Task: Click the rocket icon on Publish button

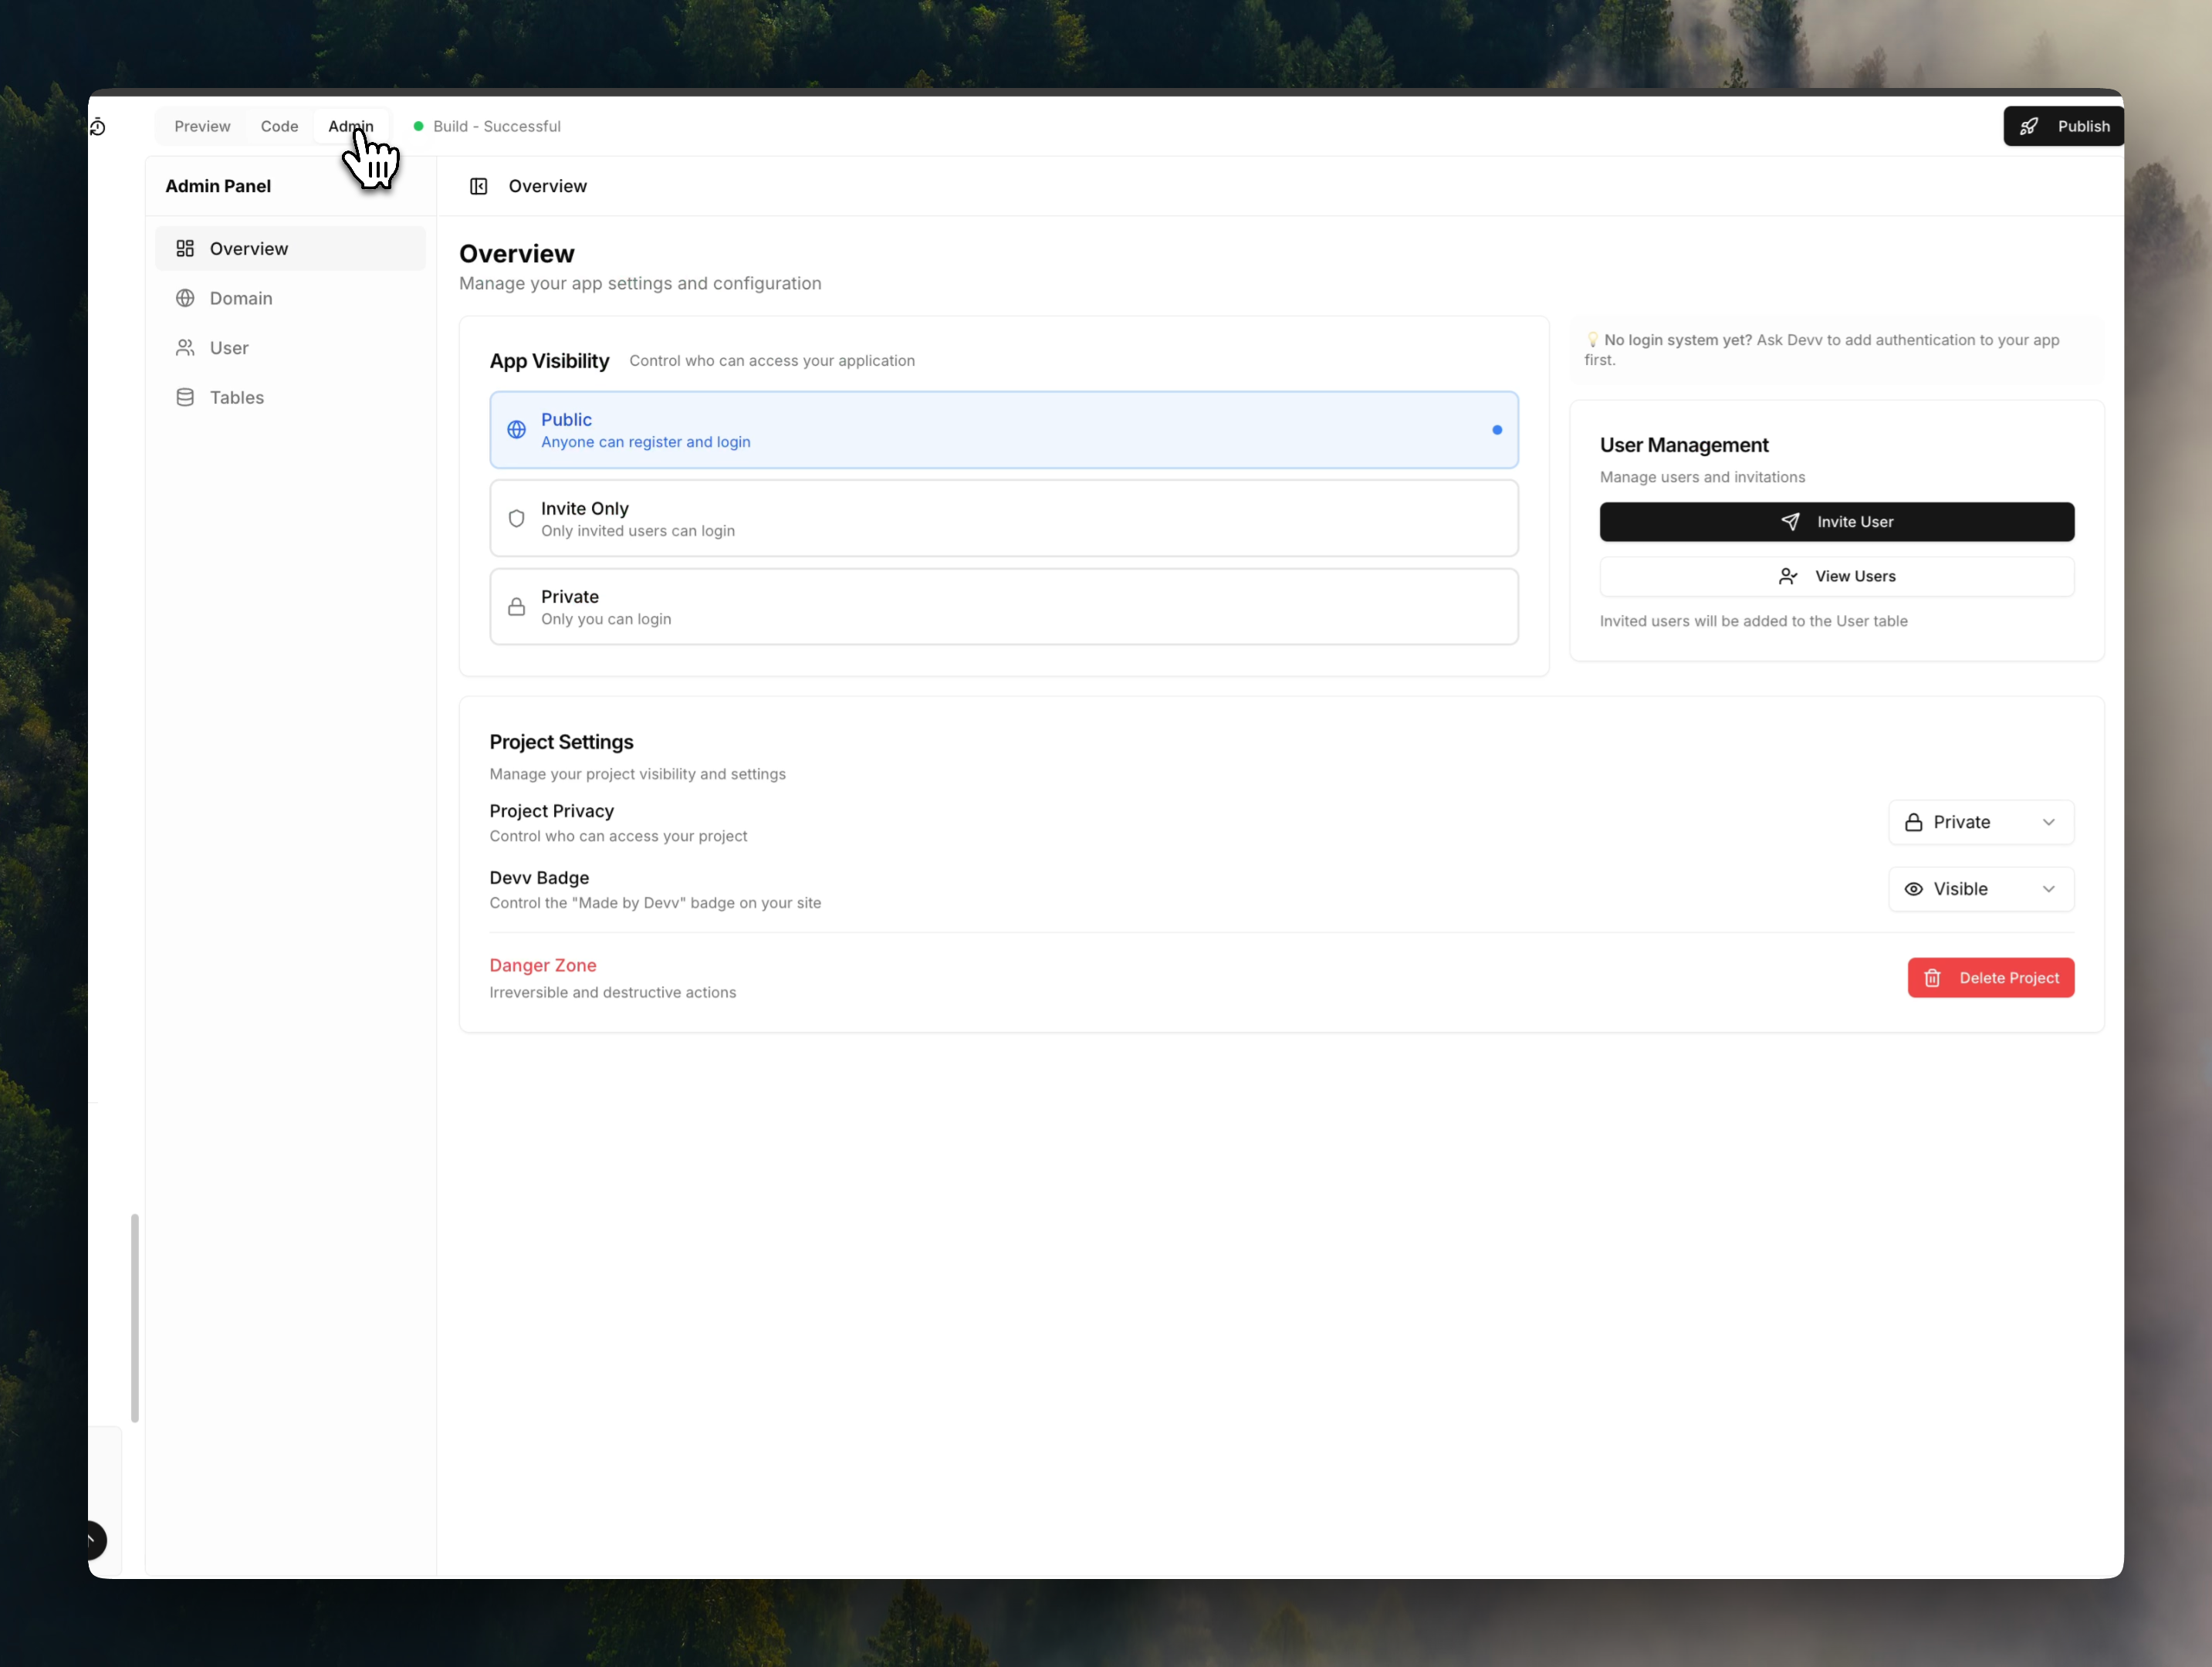Action: [x=2030, y=126]
